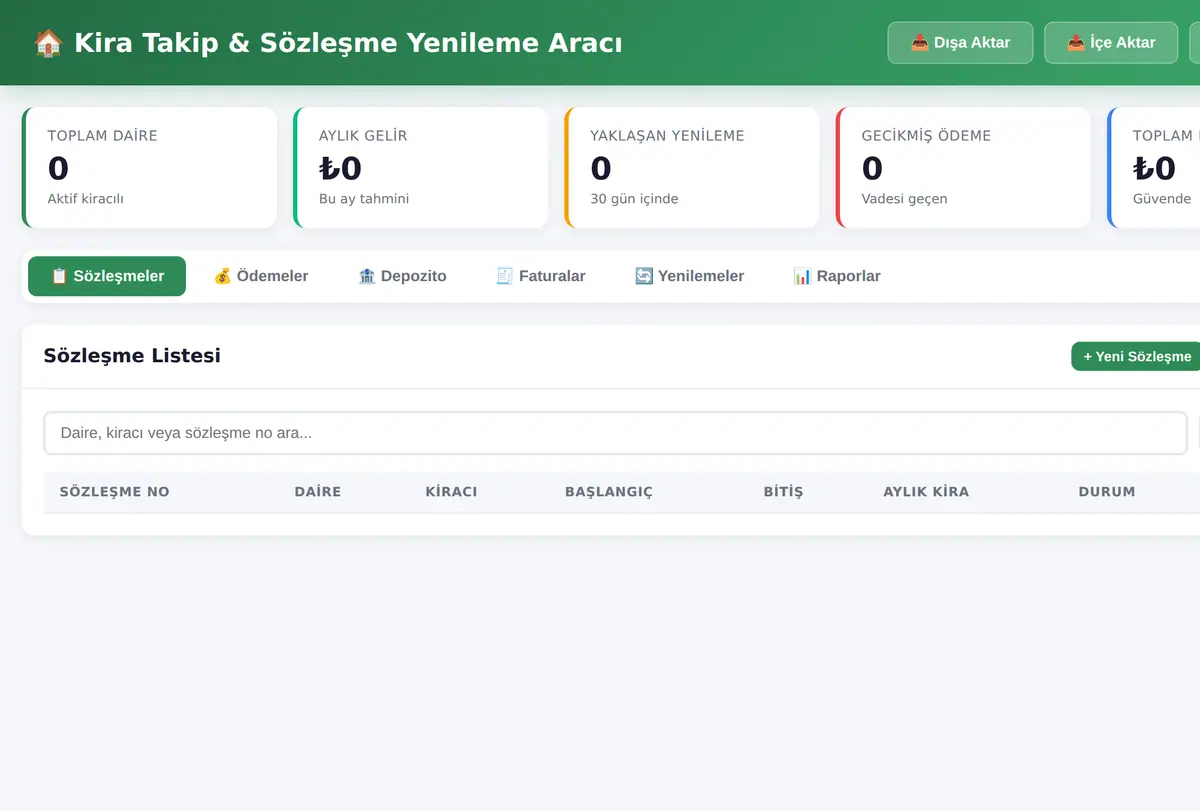Viewport: 1200px width, 811px height.
Task: Open the Depozito tab
Action: [x=402, y=276]
